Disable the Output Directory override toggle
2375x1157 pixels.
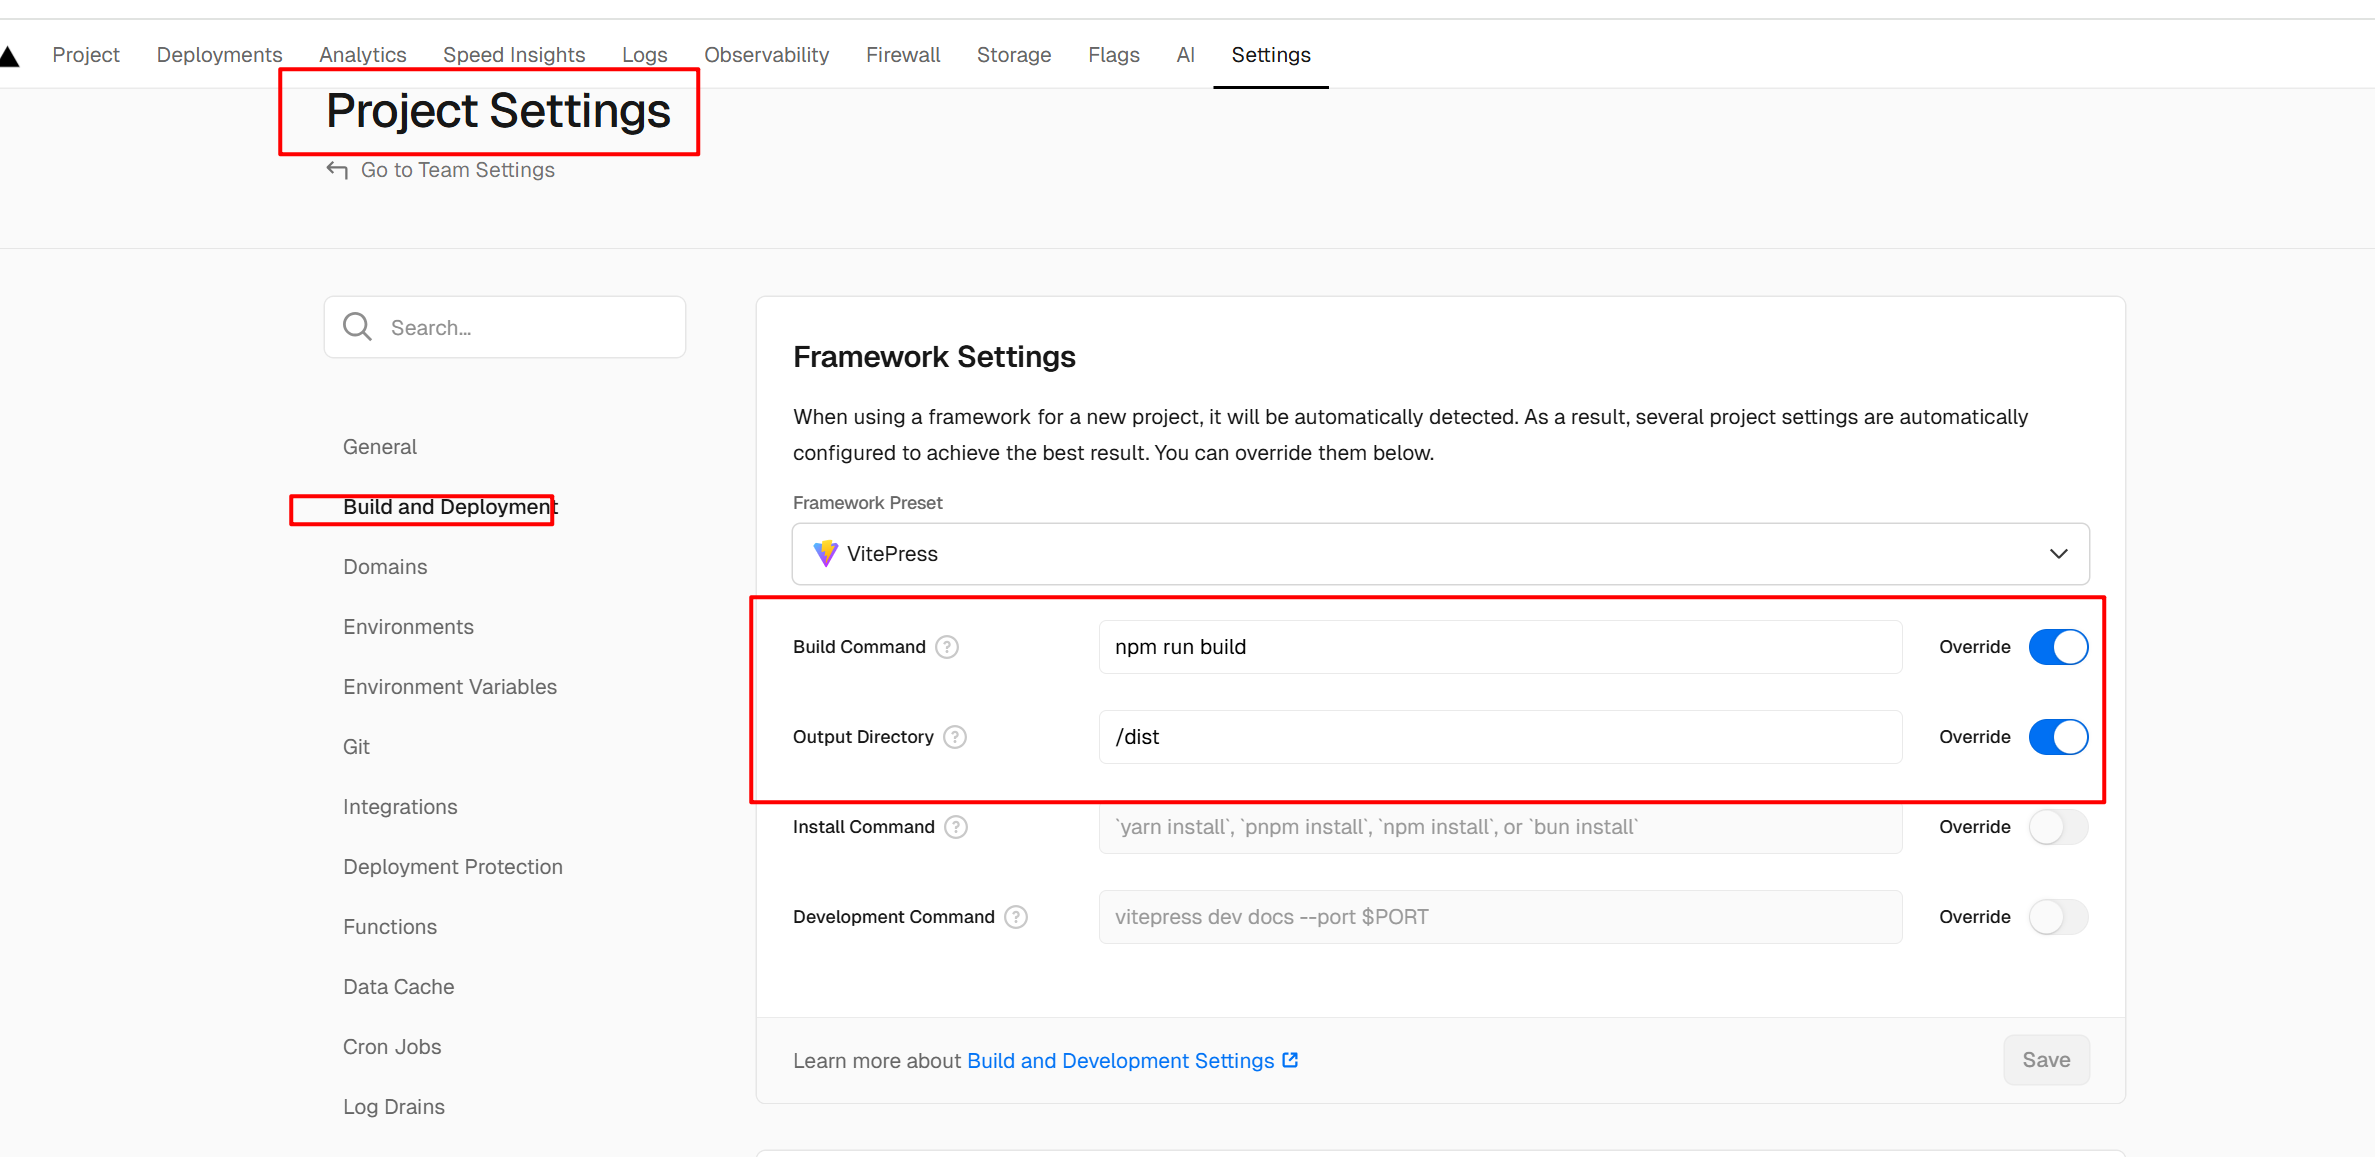click(2058, 737)
